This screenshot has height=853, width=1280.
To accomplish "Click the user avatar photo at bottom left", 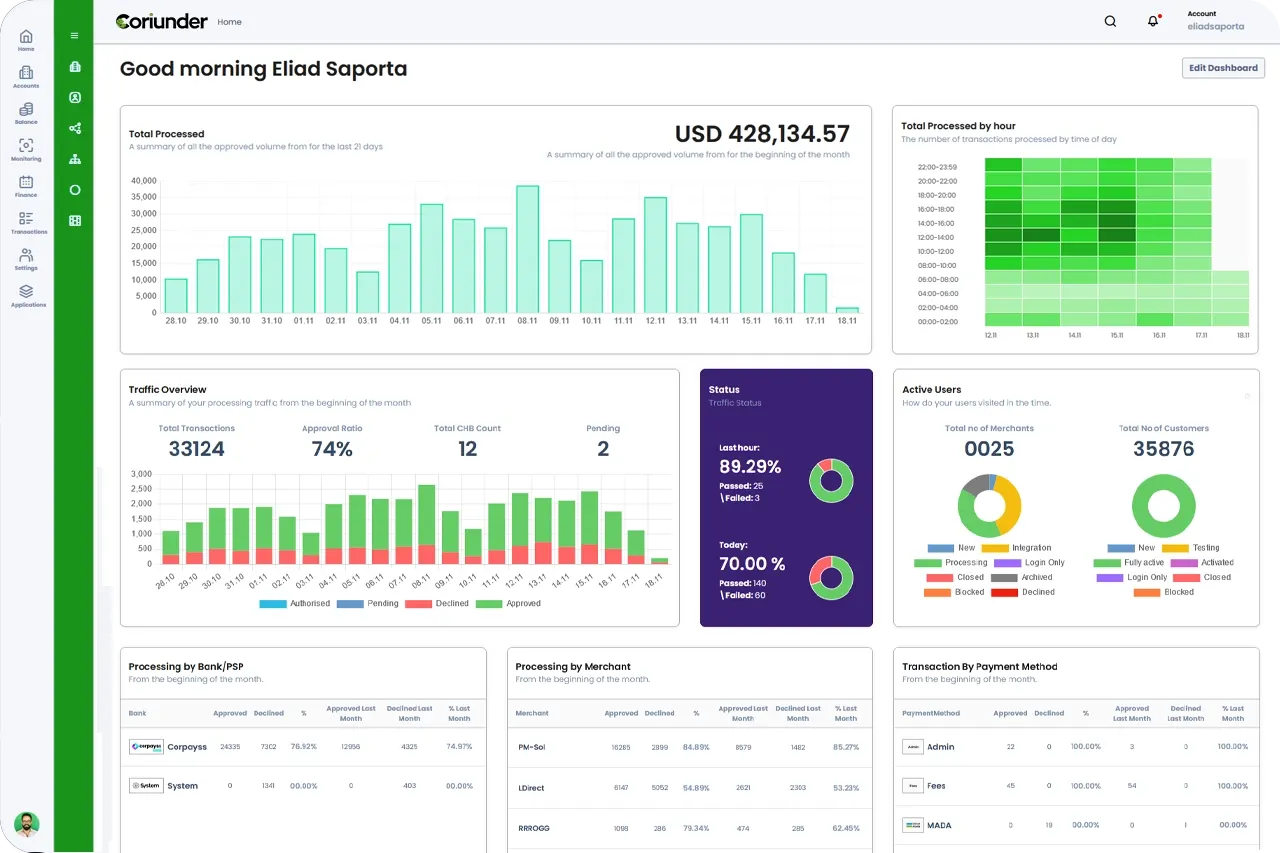I will (27, 824).
